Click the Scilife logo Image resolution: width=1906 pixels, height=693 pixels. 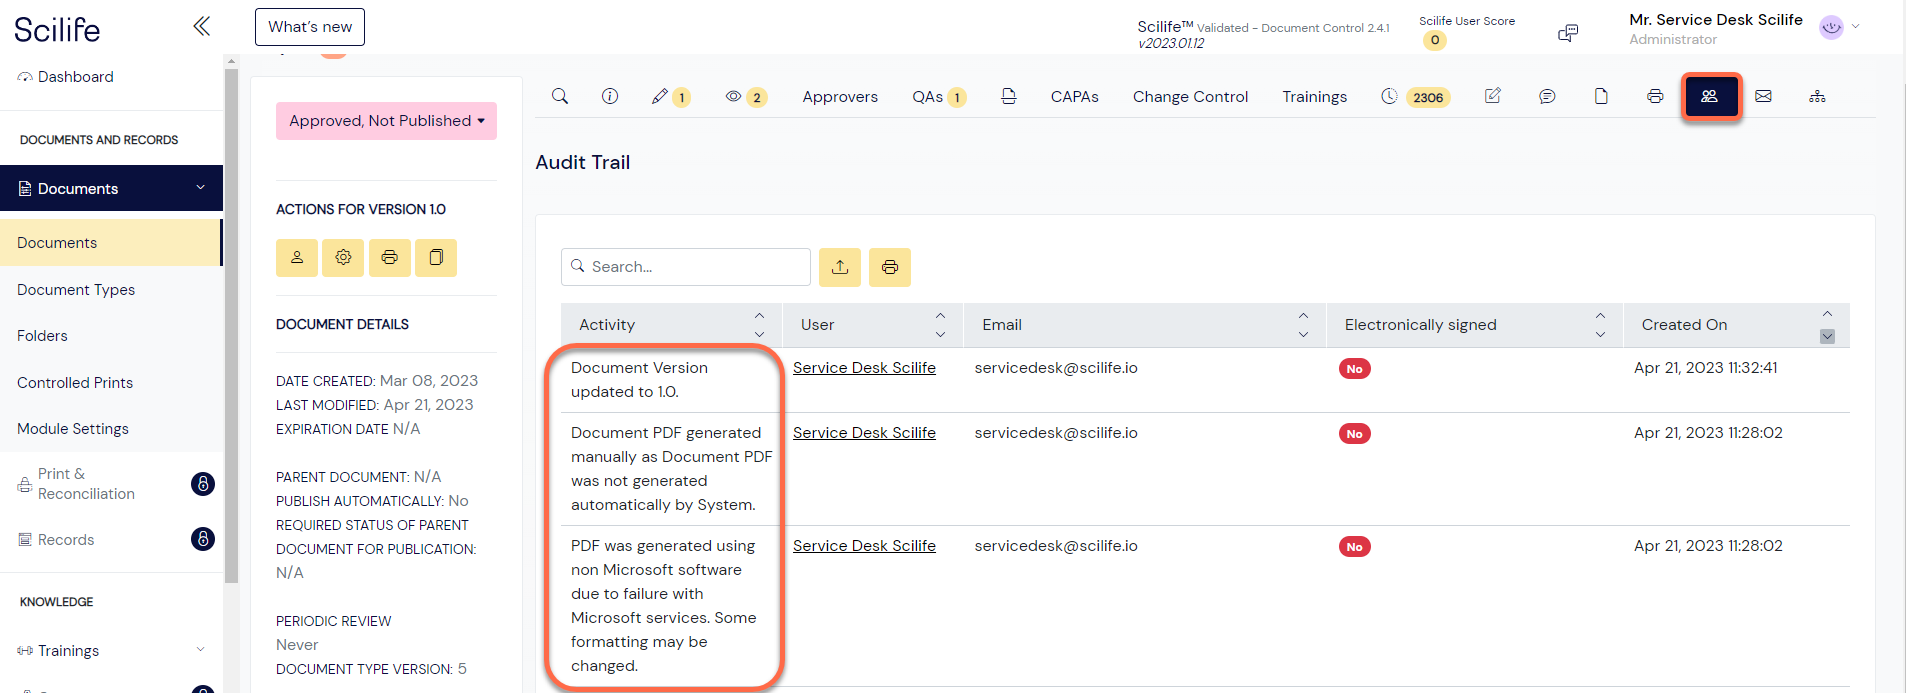pyautogui.click(x=57, y=29)
